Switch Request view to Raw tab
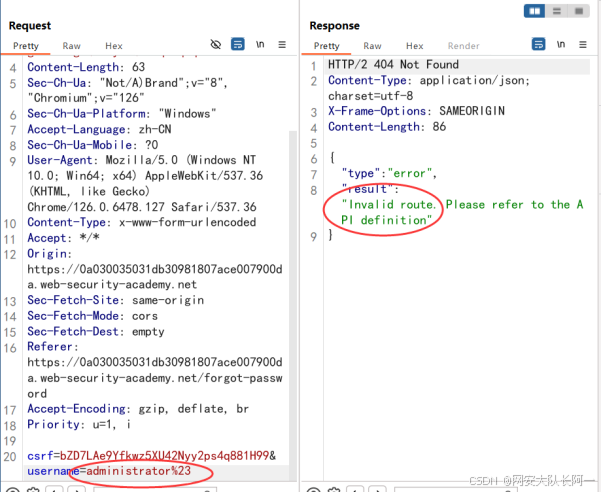The image size is (601, 492). (72, 46)
